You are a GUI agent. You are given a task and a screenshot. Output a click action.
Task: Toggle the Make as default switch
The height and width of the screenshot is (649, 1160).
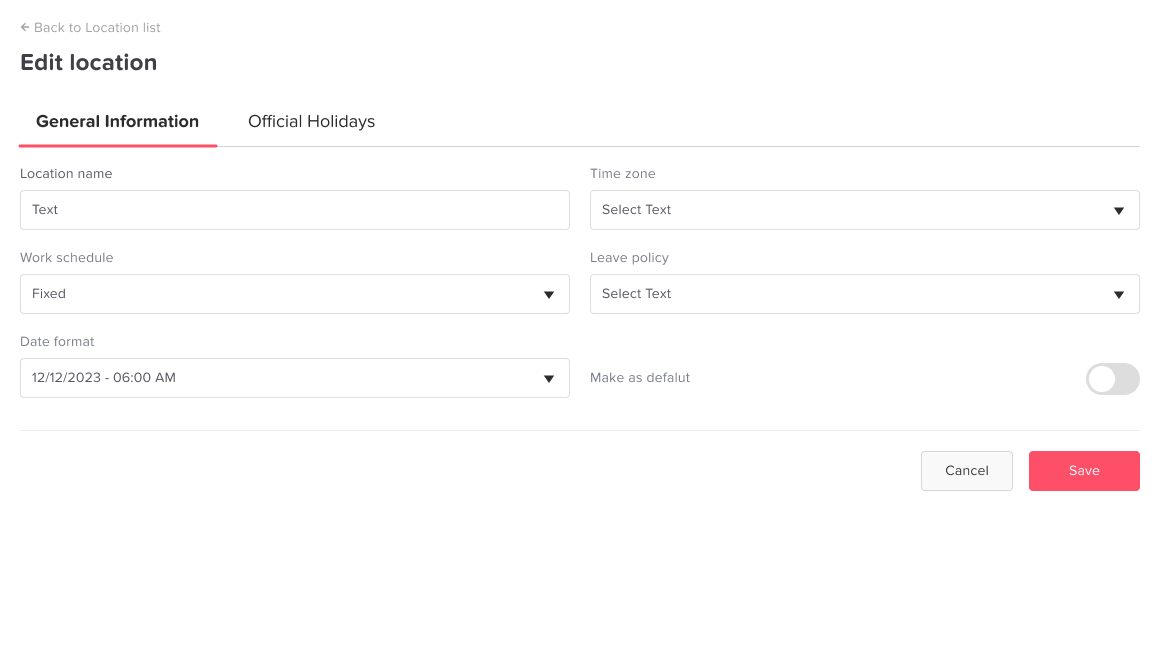[x=1112, y=379]
